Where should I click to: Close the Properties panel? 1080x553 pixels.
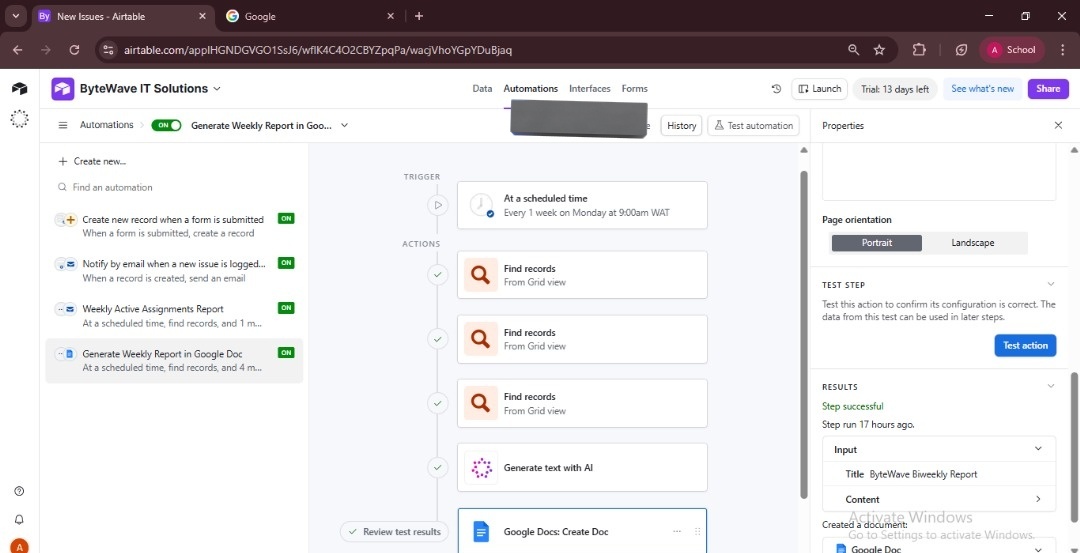point(1059,125)
